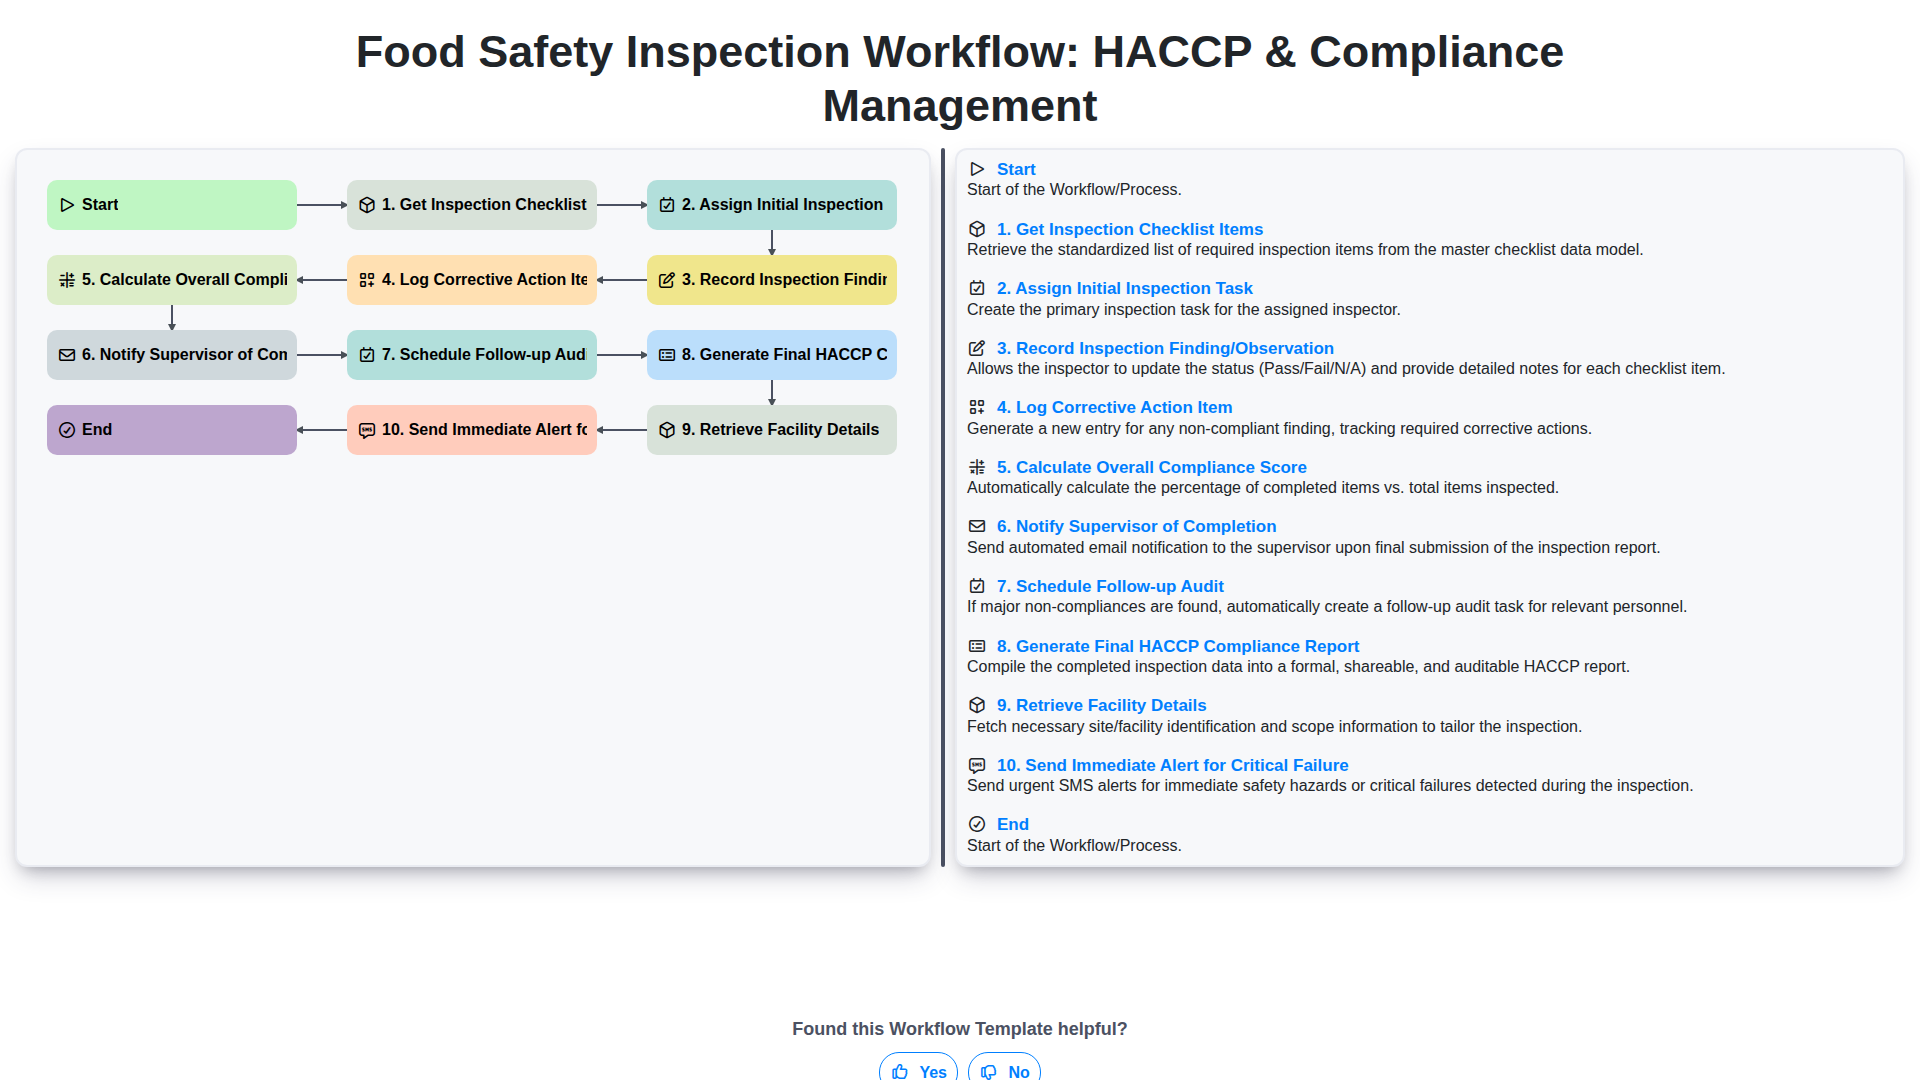Click the calendar-check icon beside Assign Initial Inspection Task link

coord(977,288)
